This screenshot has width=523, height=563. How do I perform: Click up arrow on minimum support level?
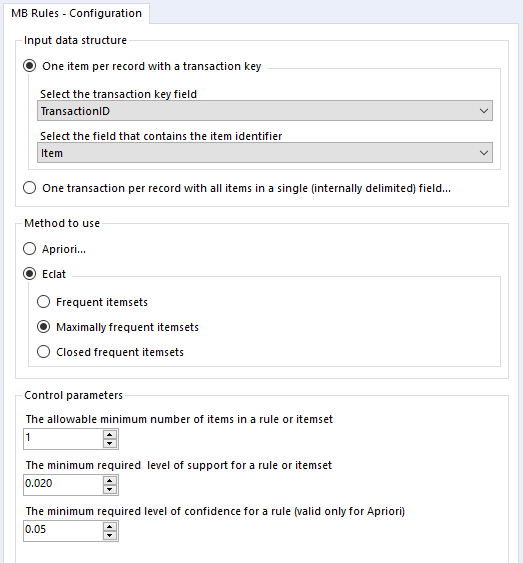(109, 480)
